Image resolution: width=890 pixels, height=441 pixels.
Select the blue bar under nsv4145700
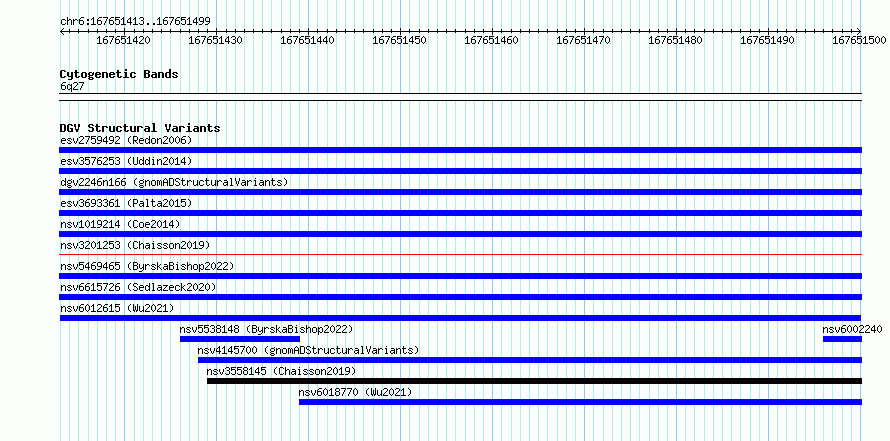(x=530, y=360)
